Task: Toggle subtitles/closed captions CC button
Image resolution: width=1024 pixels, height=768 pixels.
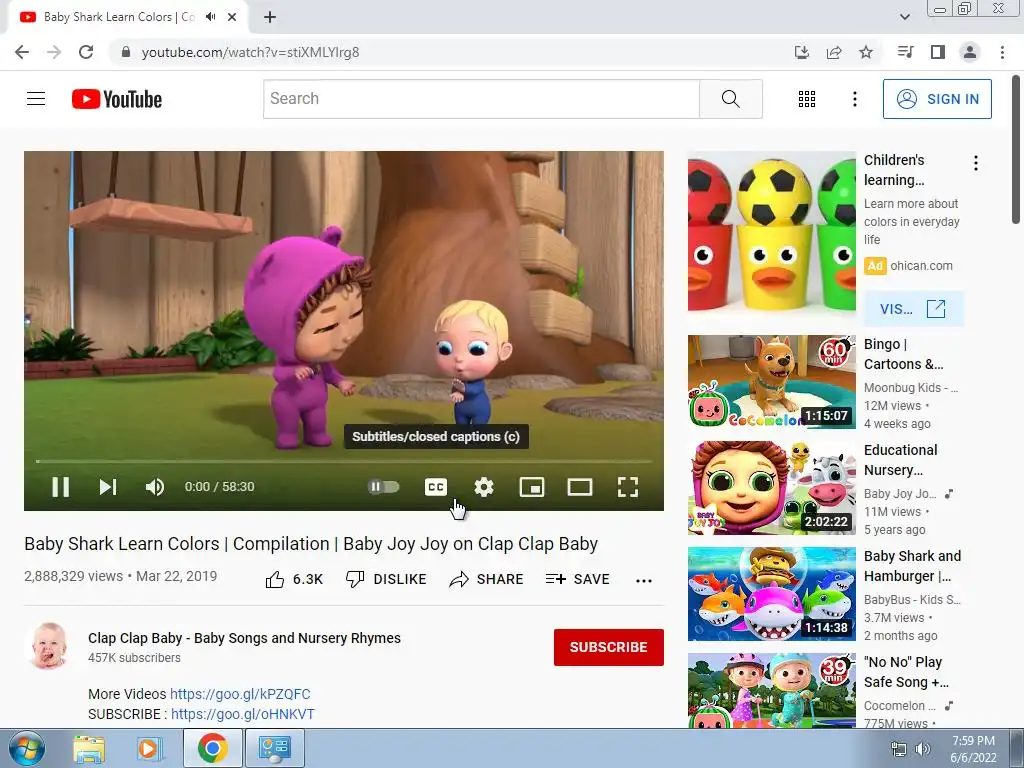Action: click(436, 487)
